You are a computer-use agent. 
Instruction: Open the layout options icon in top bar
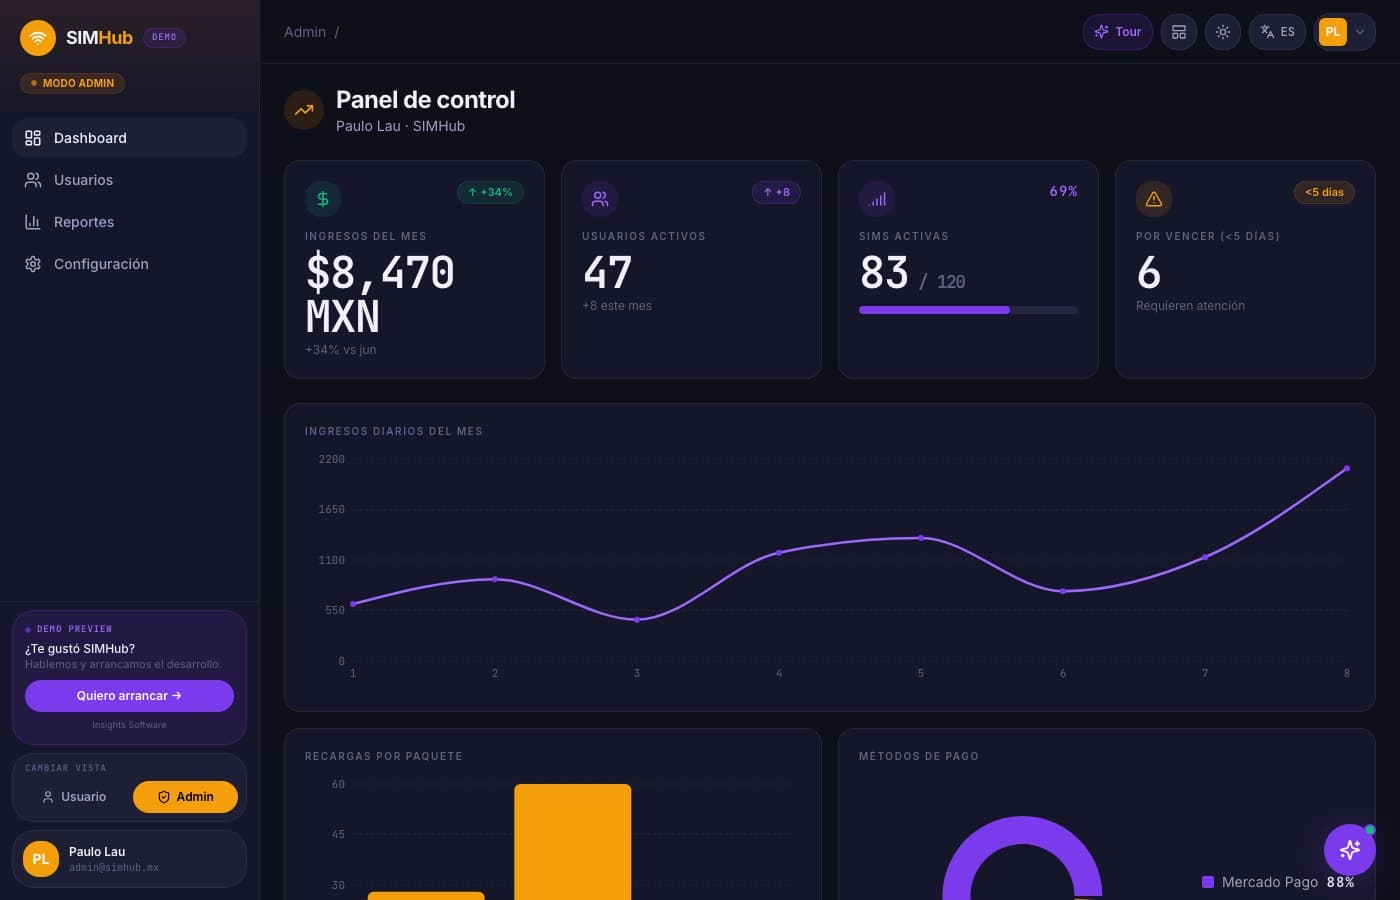[x=1179, y=32]
